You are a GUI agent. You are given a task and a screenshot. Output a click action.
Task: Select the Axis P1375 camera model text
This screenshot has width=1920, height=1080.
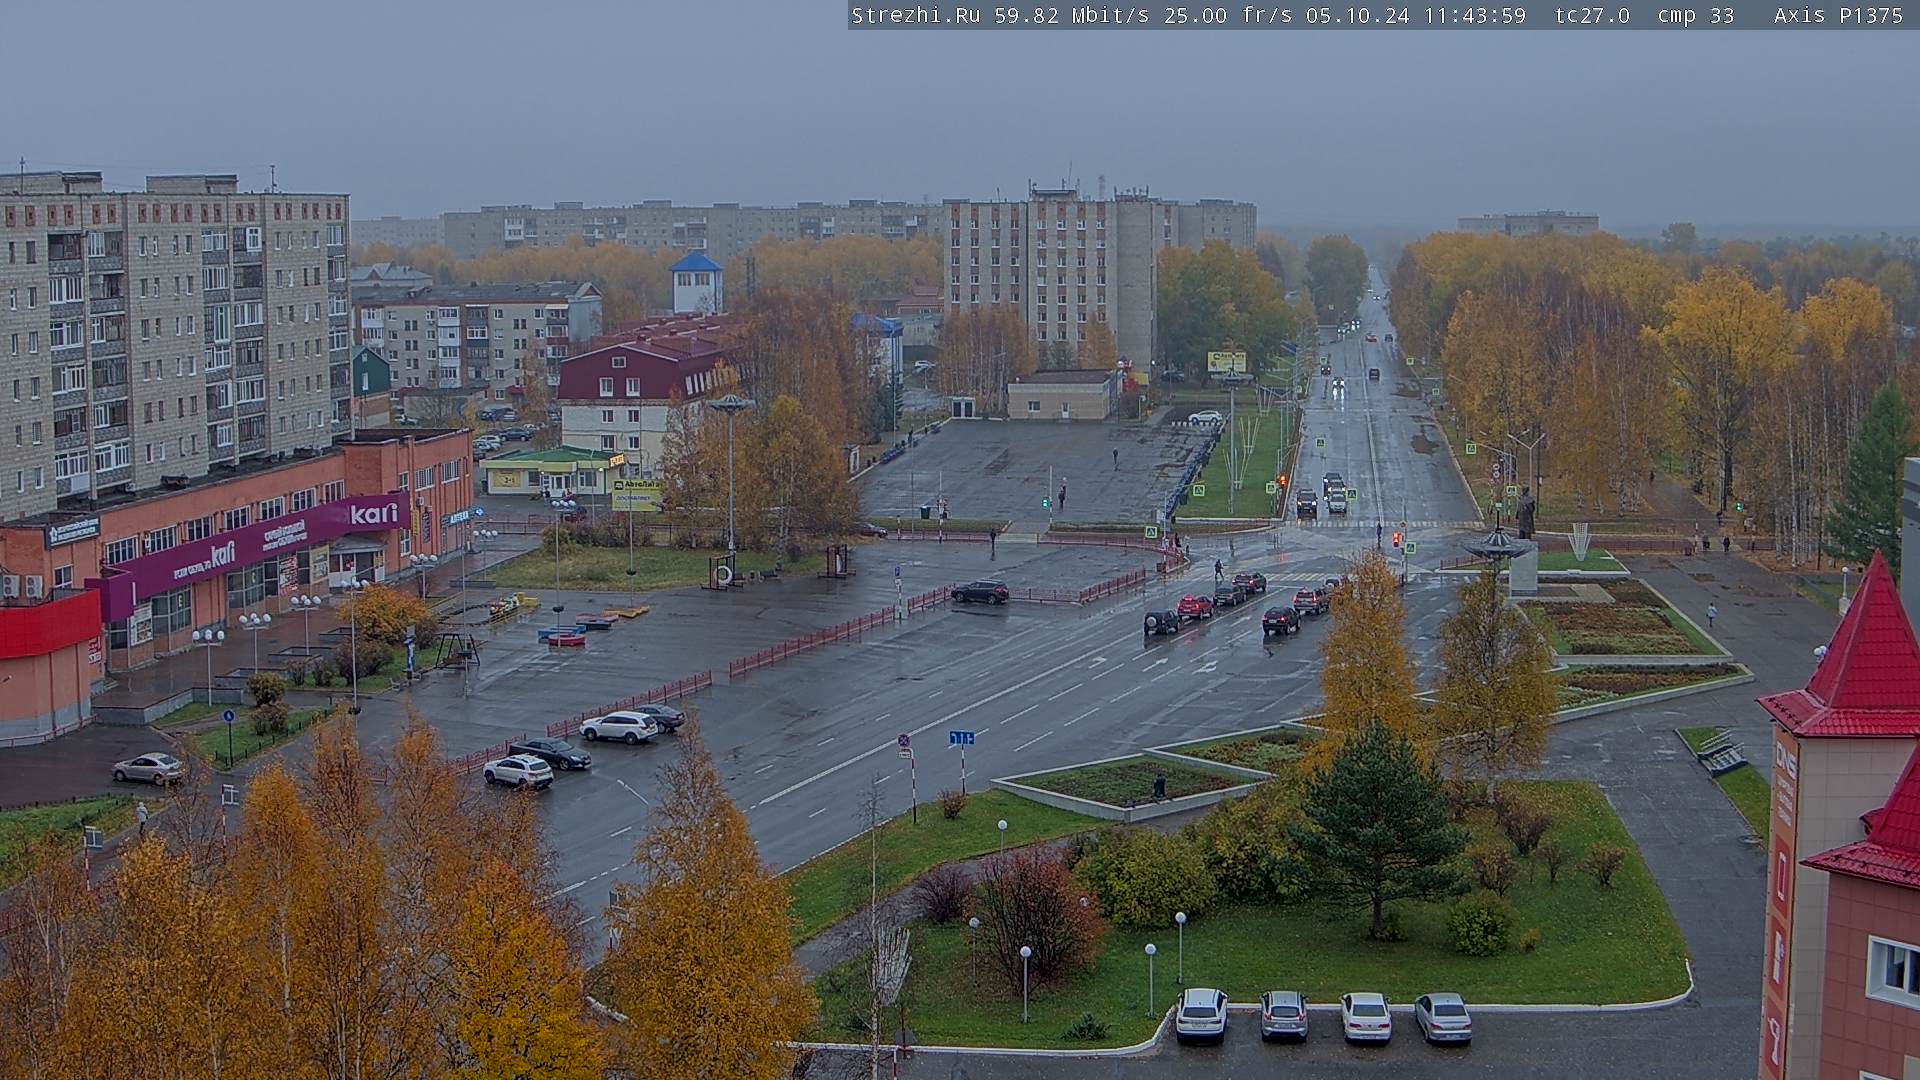pos(1838,15)
